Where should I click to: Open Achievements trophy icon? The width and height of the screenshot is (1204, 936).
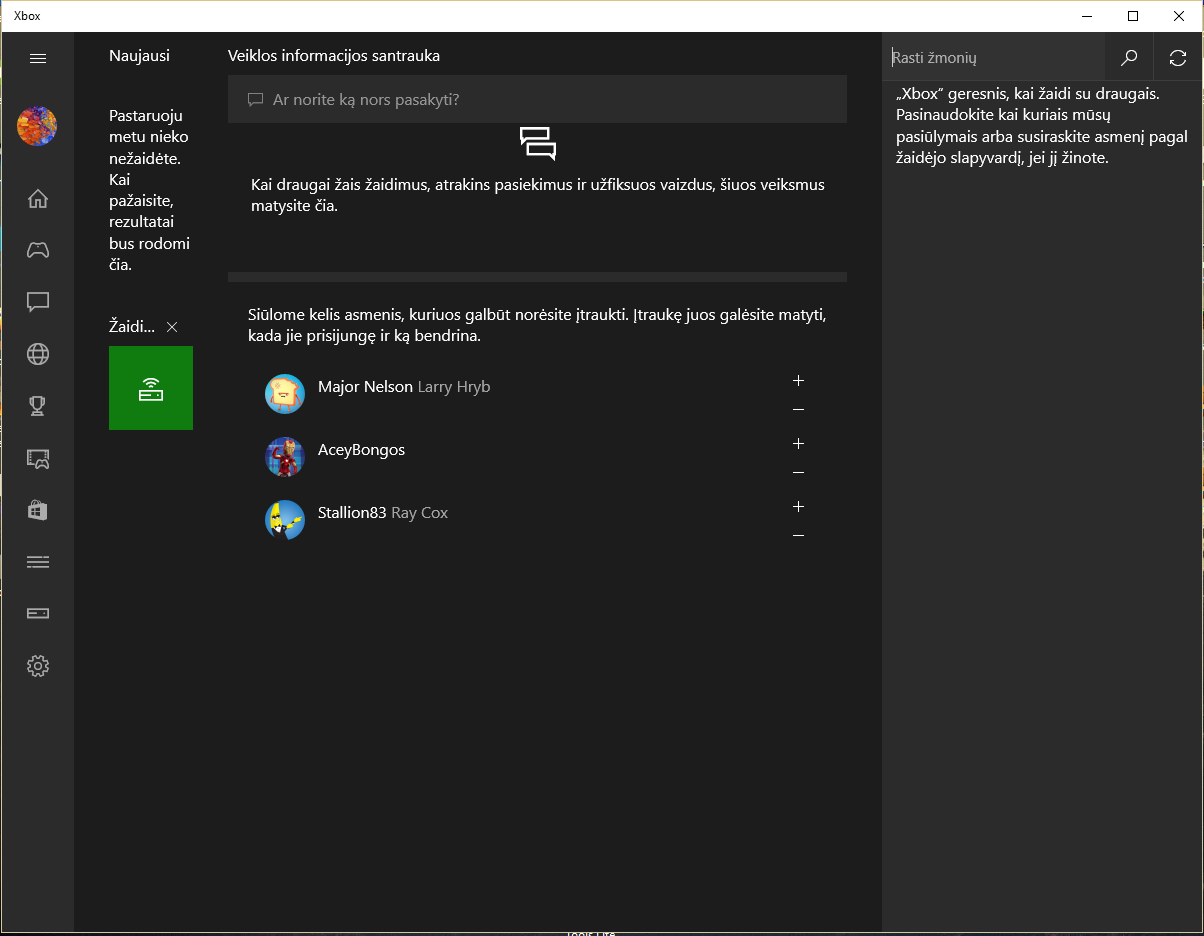[x=38, y=406]
